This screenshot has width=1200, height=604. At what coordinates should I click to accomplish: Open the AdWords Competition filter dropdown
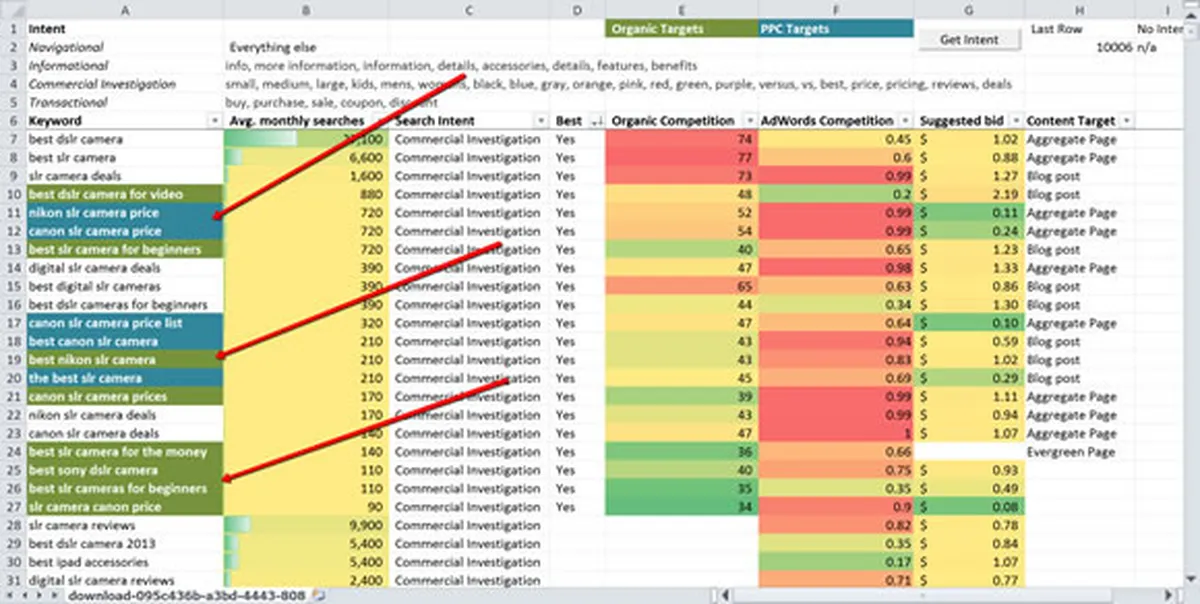(x=905, y=121)
